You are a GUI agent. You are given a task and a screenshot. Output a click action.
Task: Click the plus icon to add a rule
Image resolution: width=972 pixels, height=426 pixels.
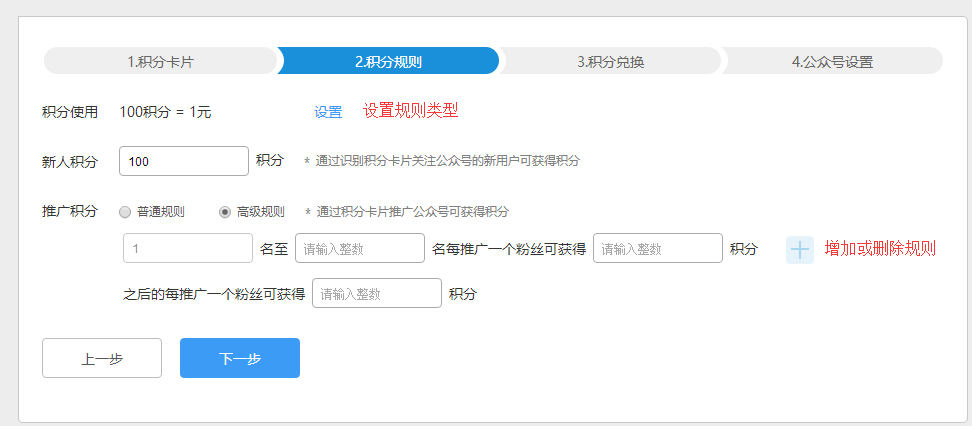[x=800, y=249]
